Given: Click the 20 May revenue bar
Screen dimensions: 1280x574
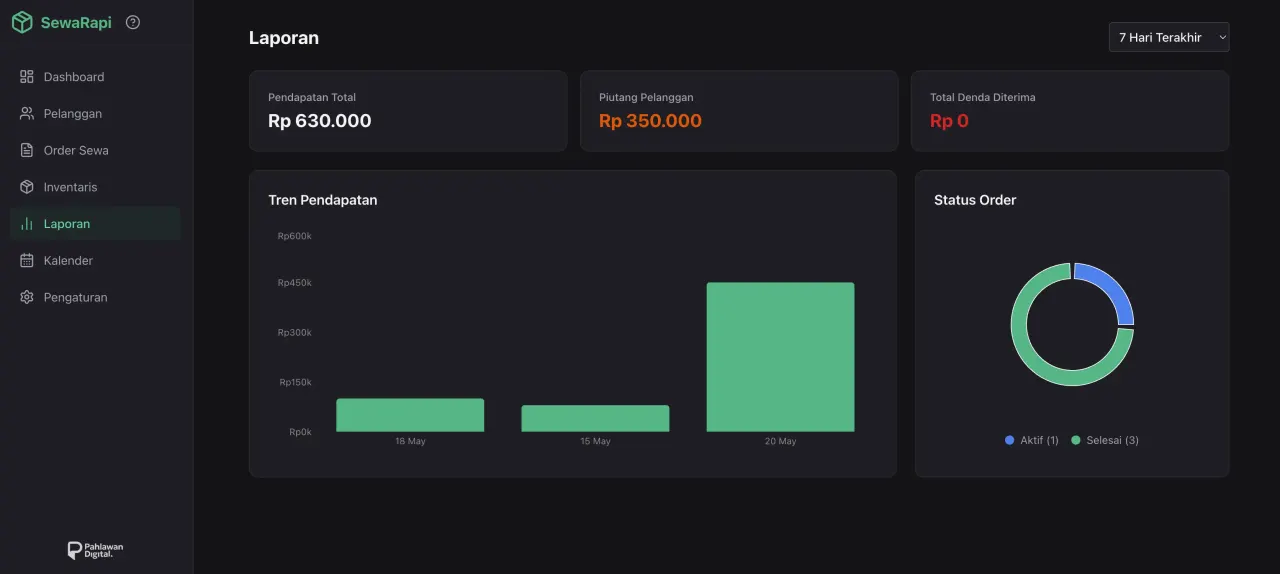Looking at the screenshot, I should coord(780,357).
